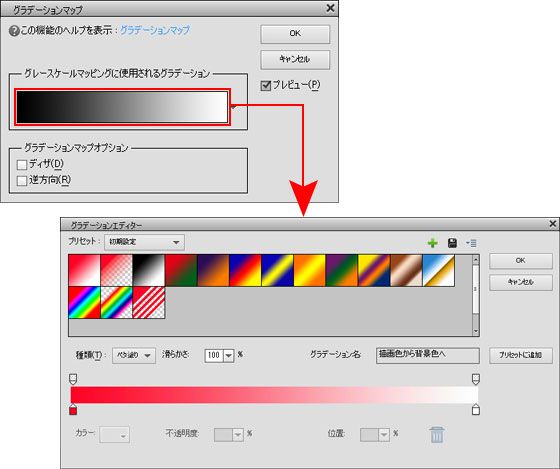Click the グラデーション名 text field
The height and width of the screenshot is (469, 560).
tap(428, 355)
